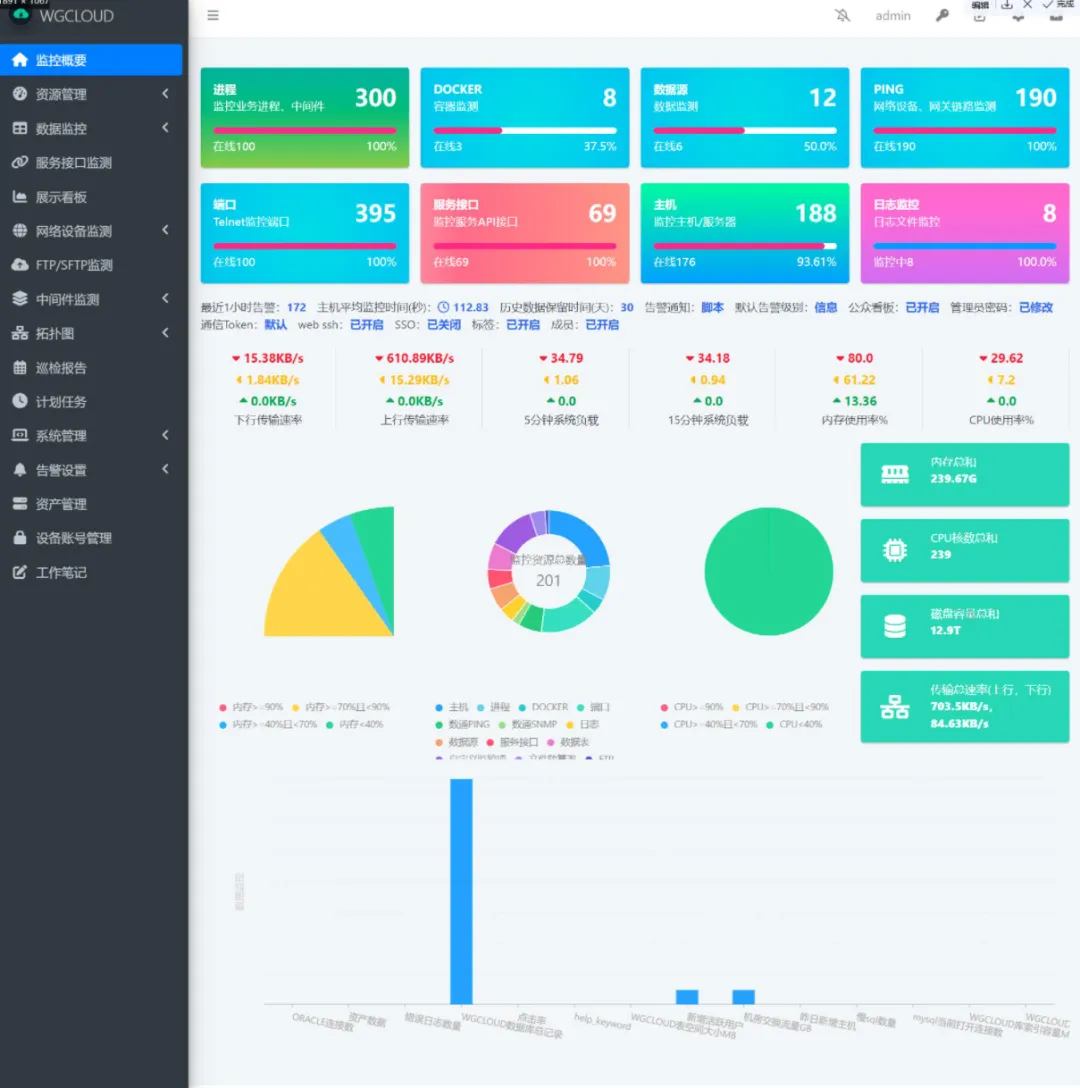The height and width of the screenshot is (1088, 1080).
Task: Click the download icon in capture toolbar
Action: [1006, 5]
